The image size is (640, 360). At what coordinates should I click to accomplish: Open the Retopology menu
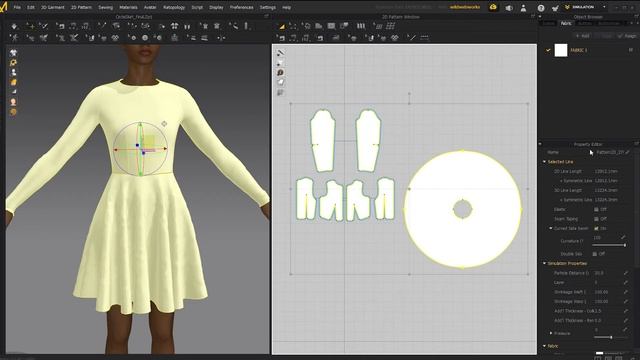click(x=174, y=7)
